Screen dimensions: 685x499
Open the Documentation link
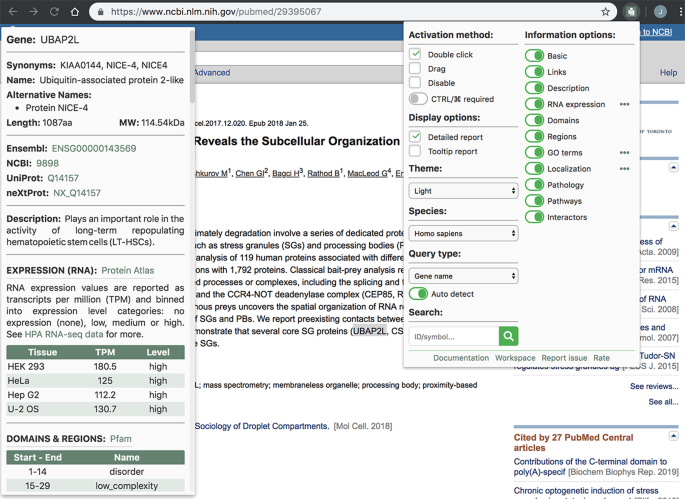pos(461,358)
